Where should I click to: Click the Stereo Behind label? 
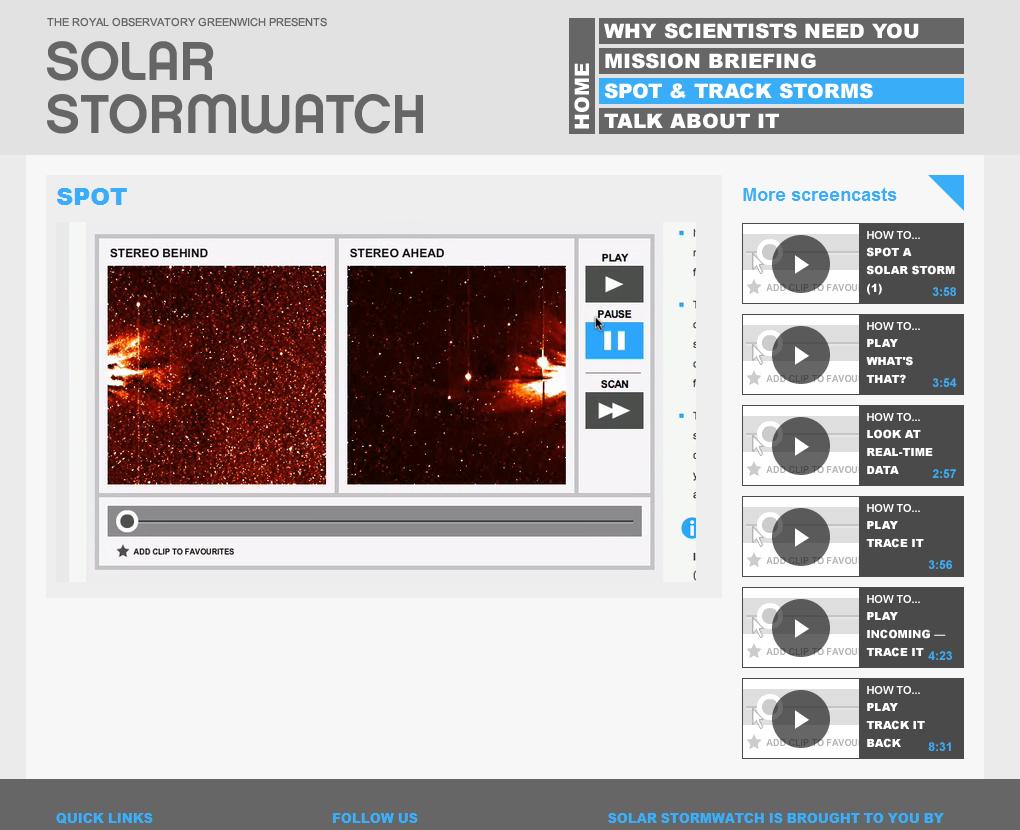pos(159,253)
